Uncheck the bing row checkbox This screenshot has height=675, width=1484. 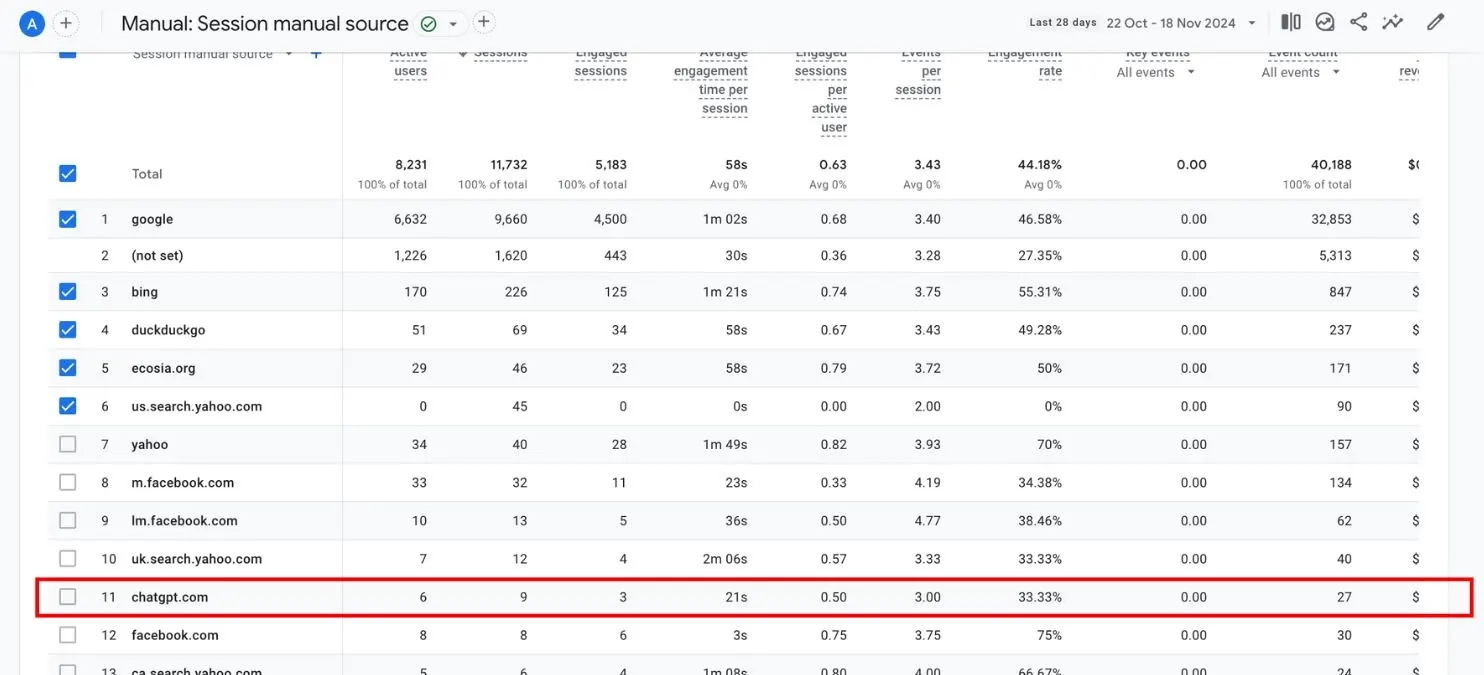coord(67,292)
